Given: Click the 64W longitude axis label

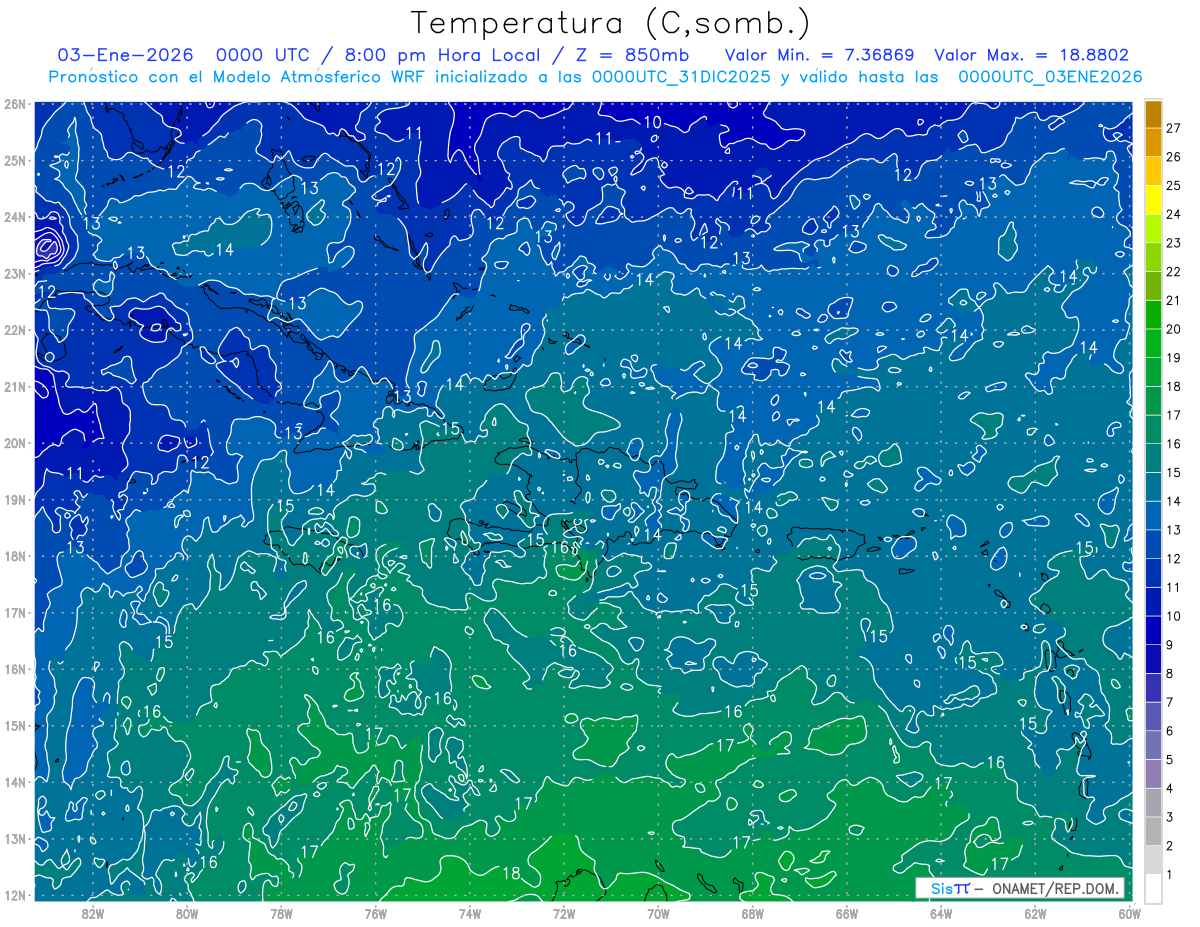Looking at the screenshot, I should pos(940,912).
